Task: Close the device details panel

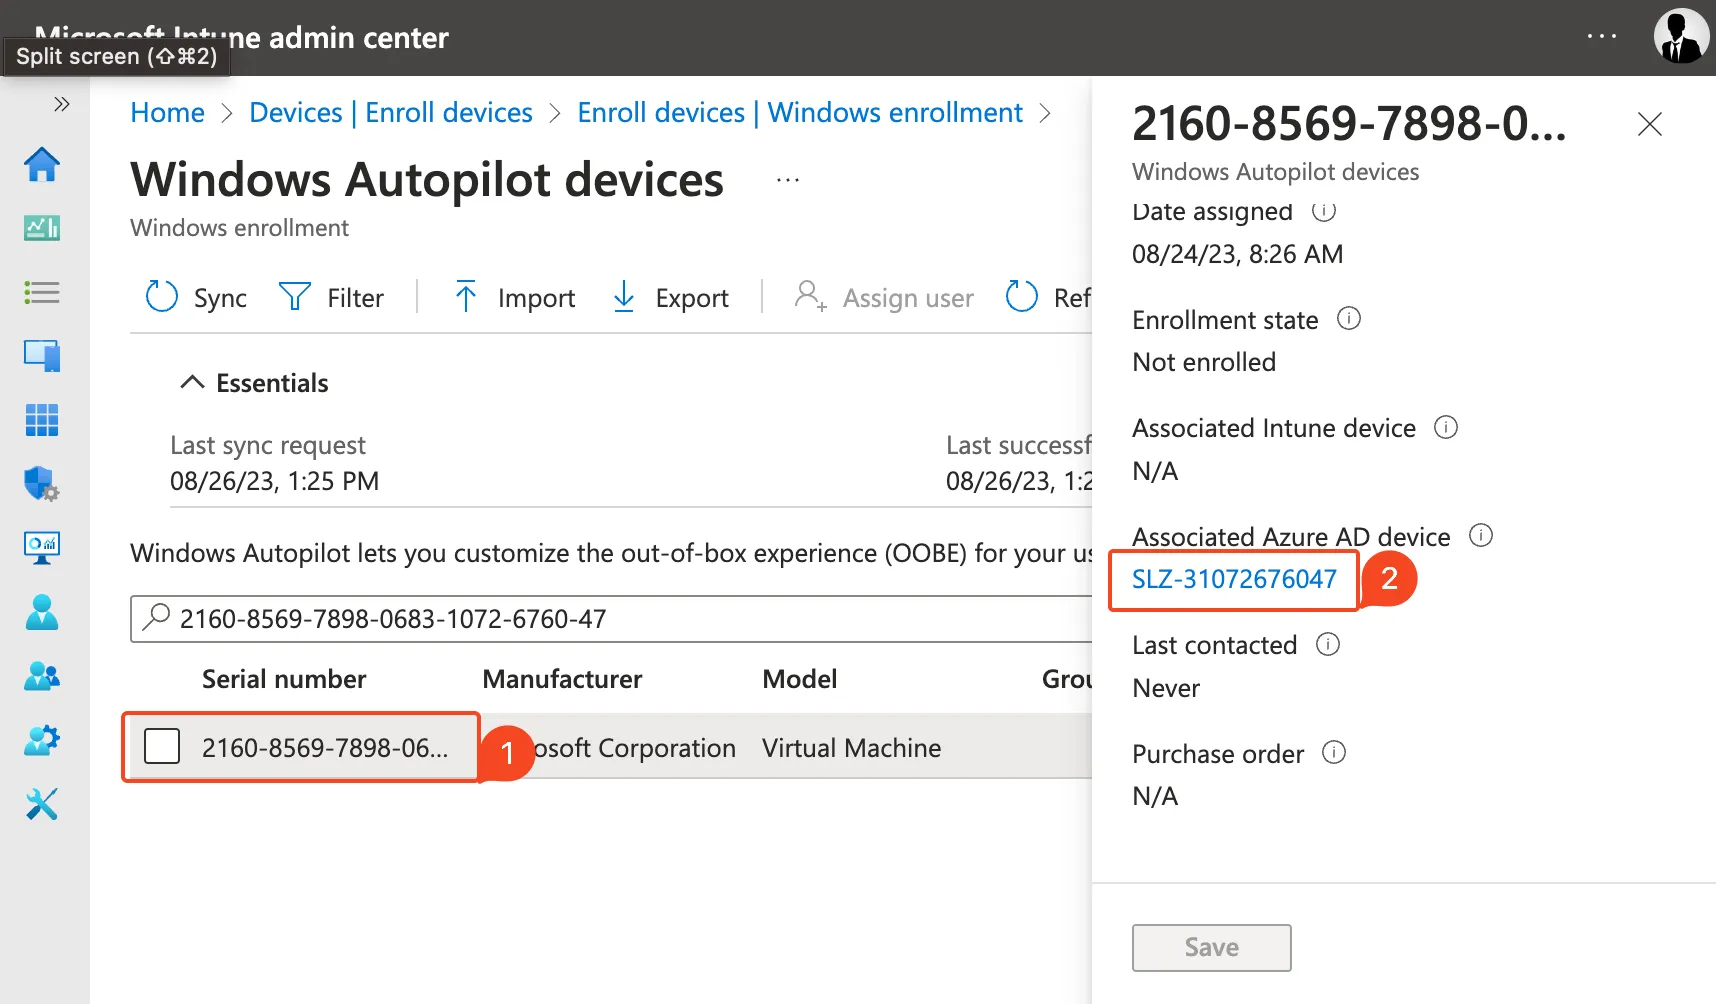Action: pos(1649,124)
